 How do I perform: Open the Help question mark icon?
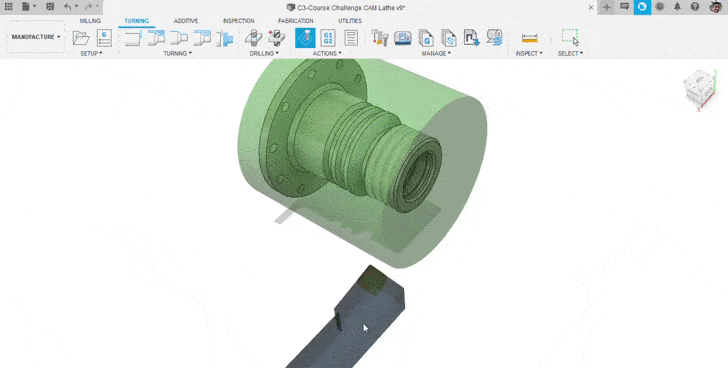coord(695,6)
